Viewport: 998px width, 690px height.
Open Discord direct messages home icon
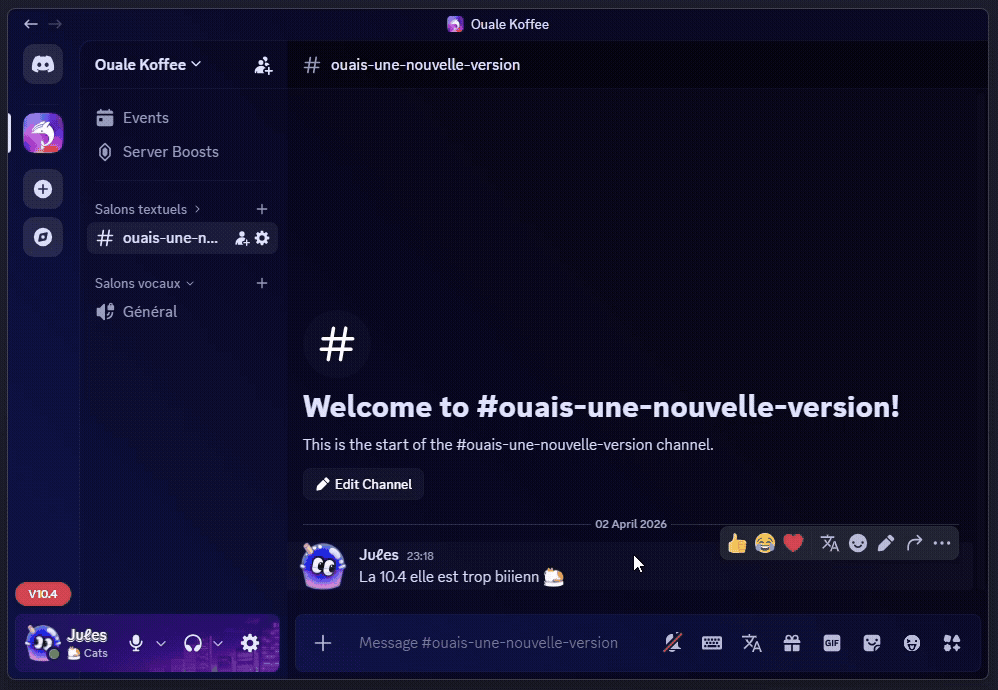(x=43, y=64)
